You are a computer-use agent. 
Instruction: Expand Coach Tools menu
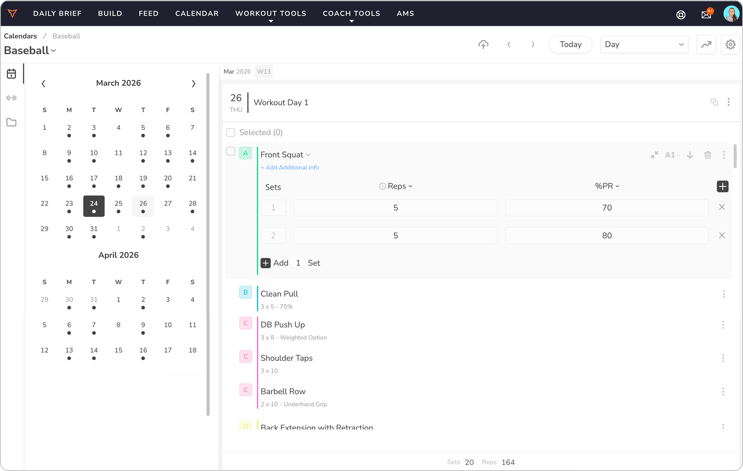351,14
